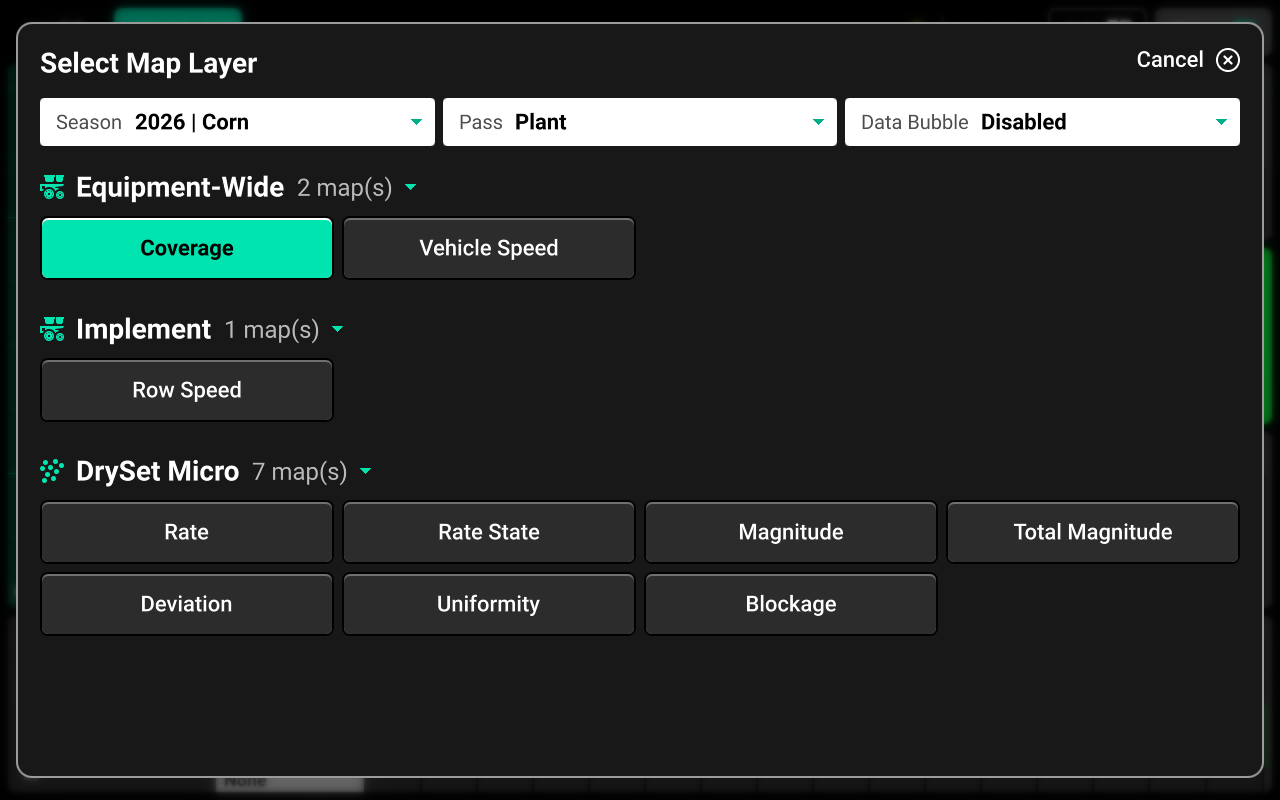Image resolution: width=1280 pixels, height=800 pixels.
Task: Pick the Total Magnitude map layer
Action: pos(1093,532)
